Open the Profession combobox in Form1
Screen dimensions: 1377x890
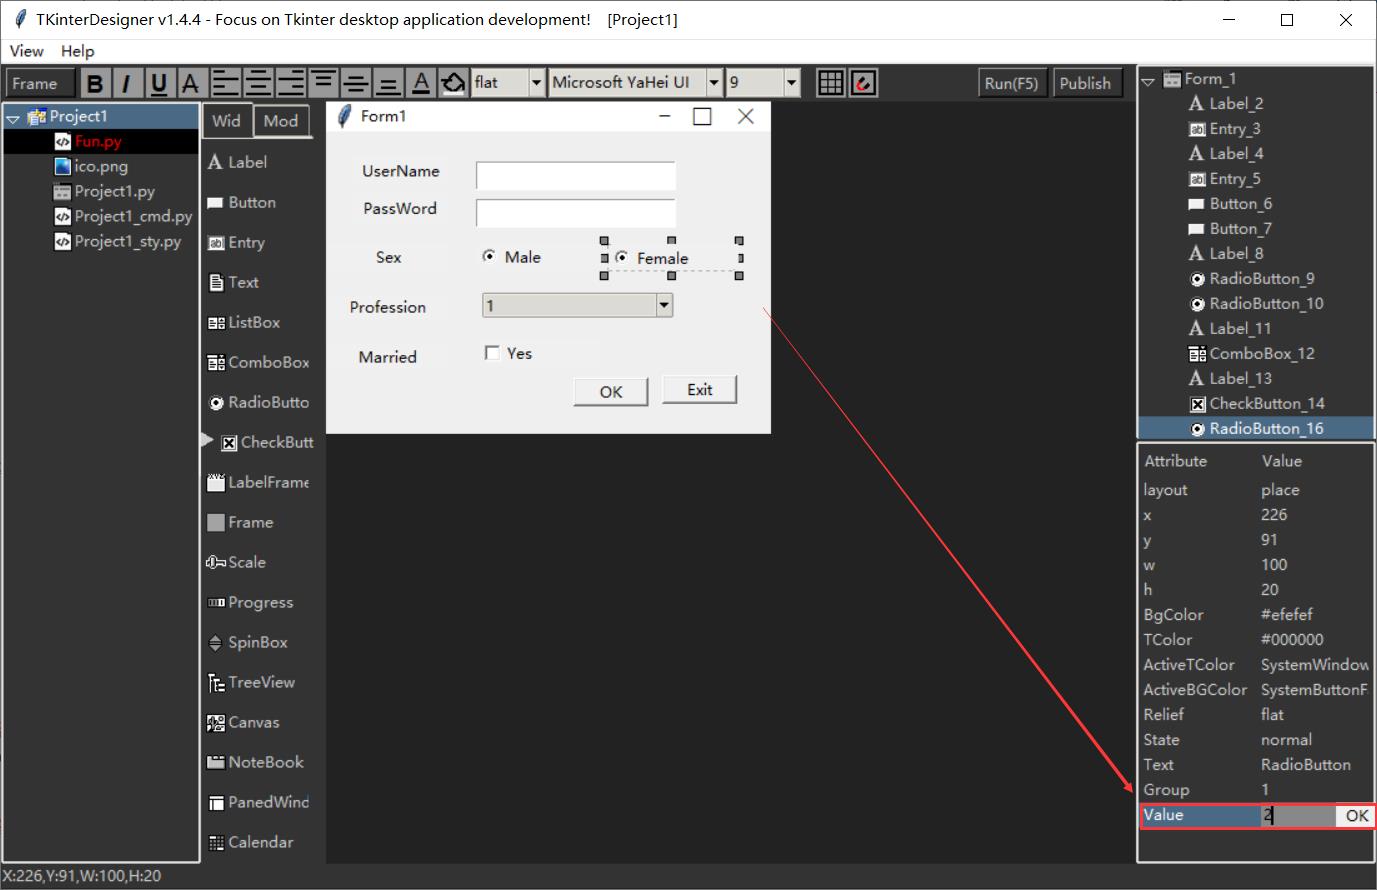(664, 305)
